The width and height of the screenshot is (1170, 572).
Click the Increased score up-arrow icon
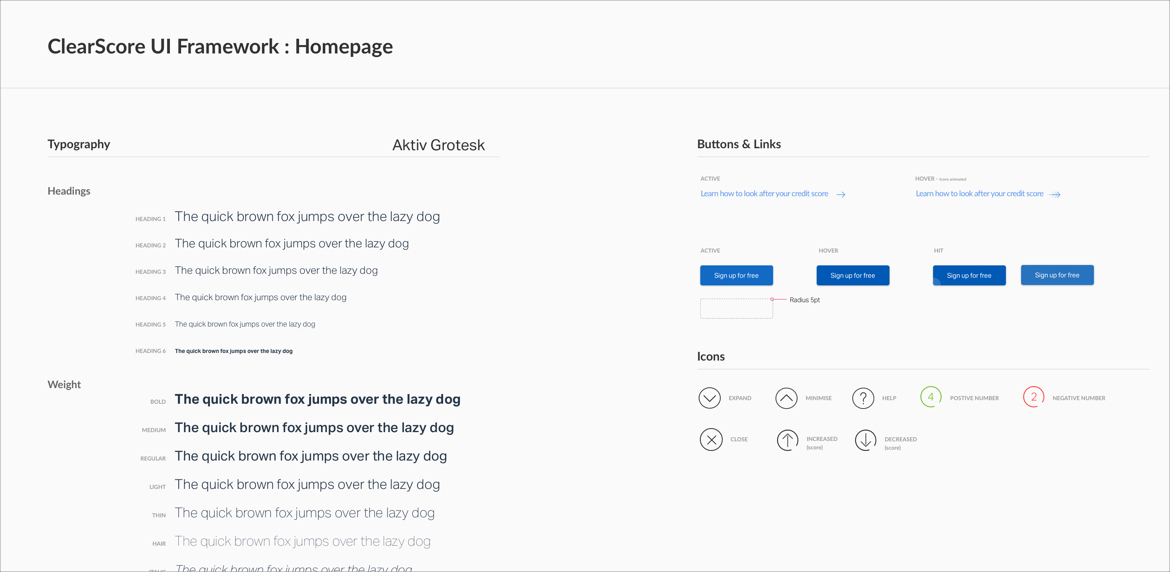tap(788, 440)
